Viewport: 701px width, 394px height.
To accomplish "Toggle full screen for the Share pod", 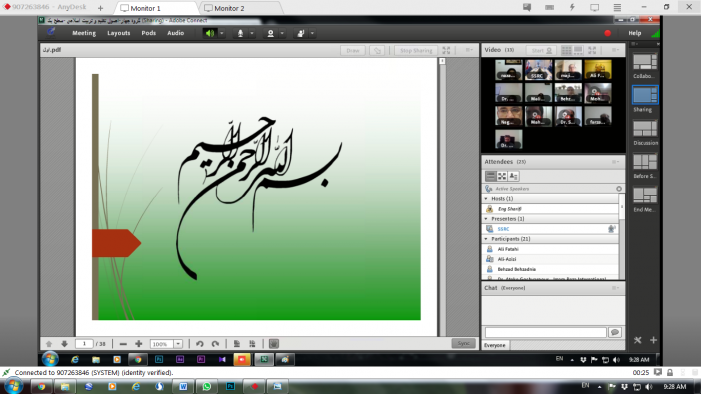I will coord(446,51).
